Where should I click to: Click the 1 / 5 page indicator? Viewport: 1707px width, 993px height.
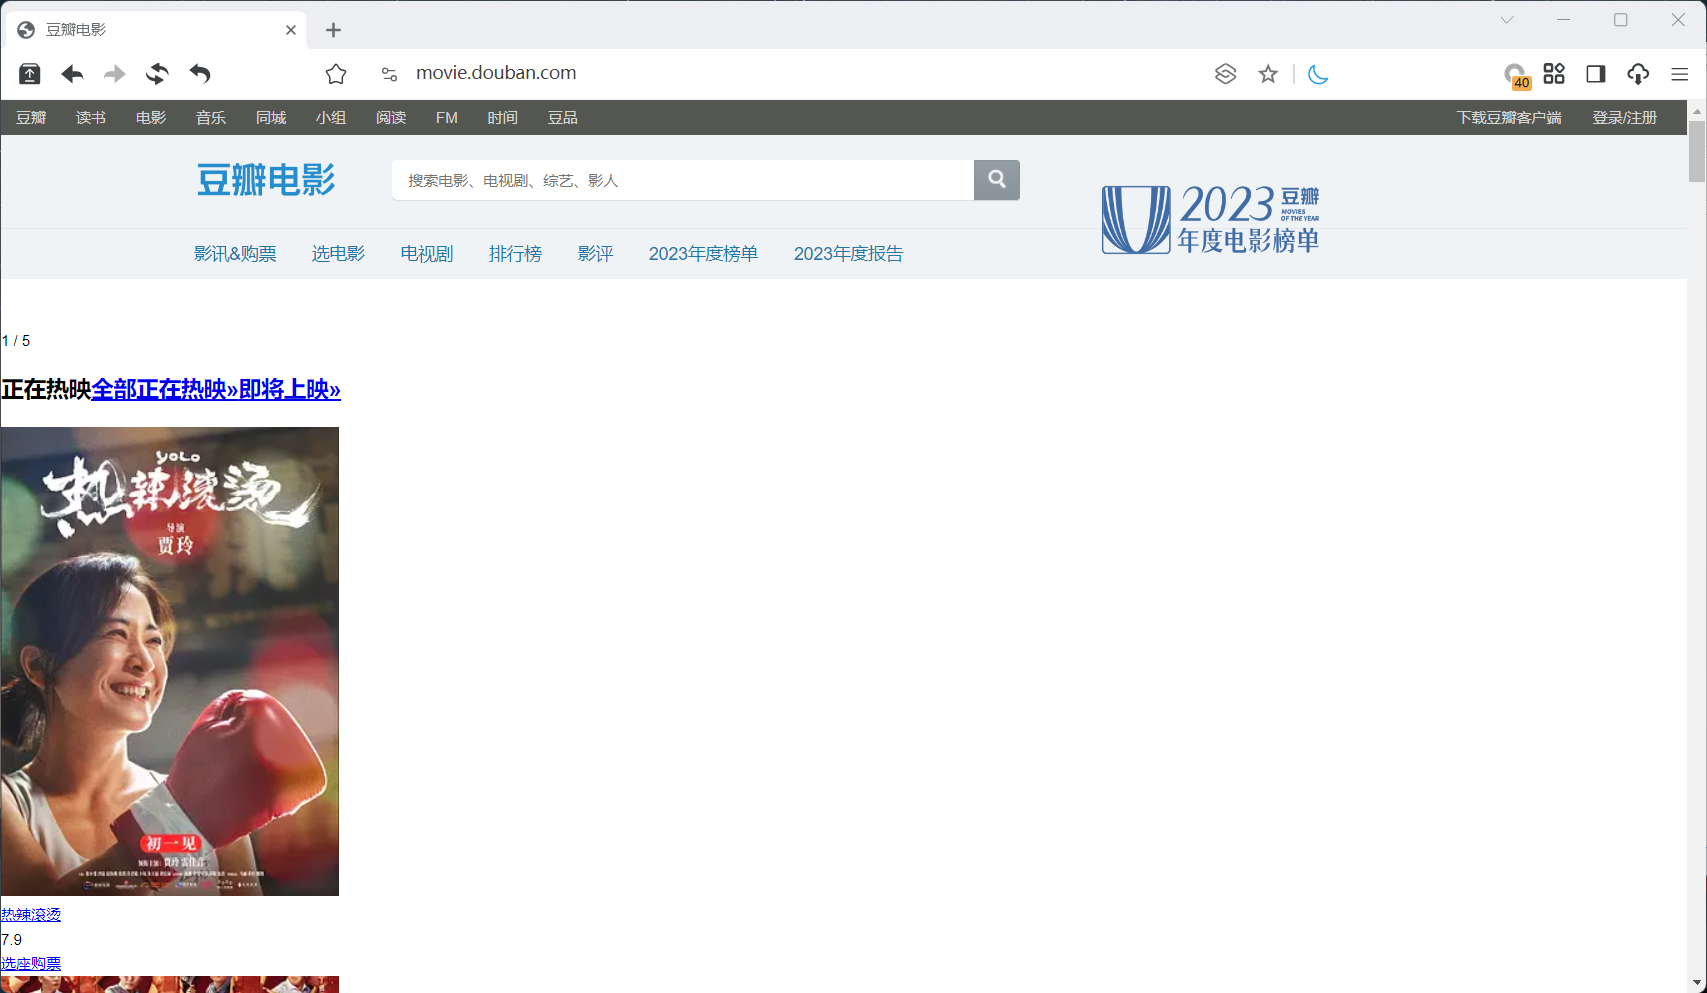pyautogui.click(x=16, y=341)
